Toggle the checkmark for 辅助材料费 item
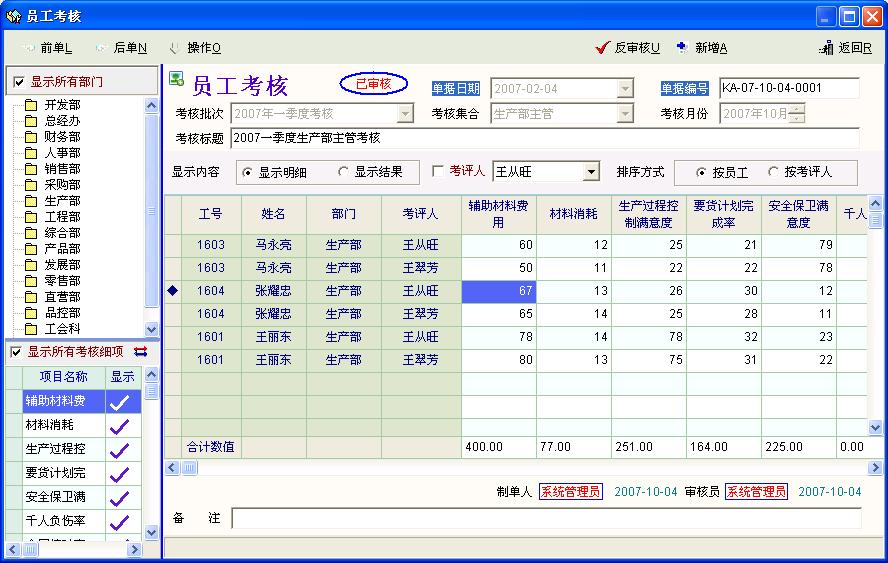The height and width of the screenshot is (563, 888). click(120, 401)
